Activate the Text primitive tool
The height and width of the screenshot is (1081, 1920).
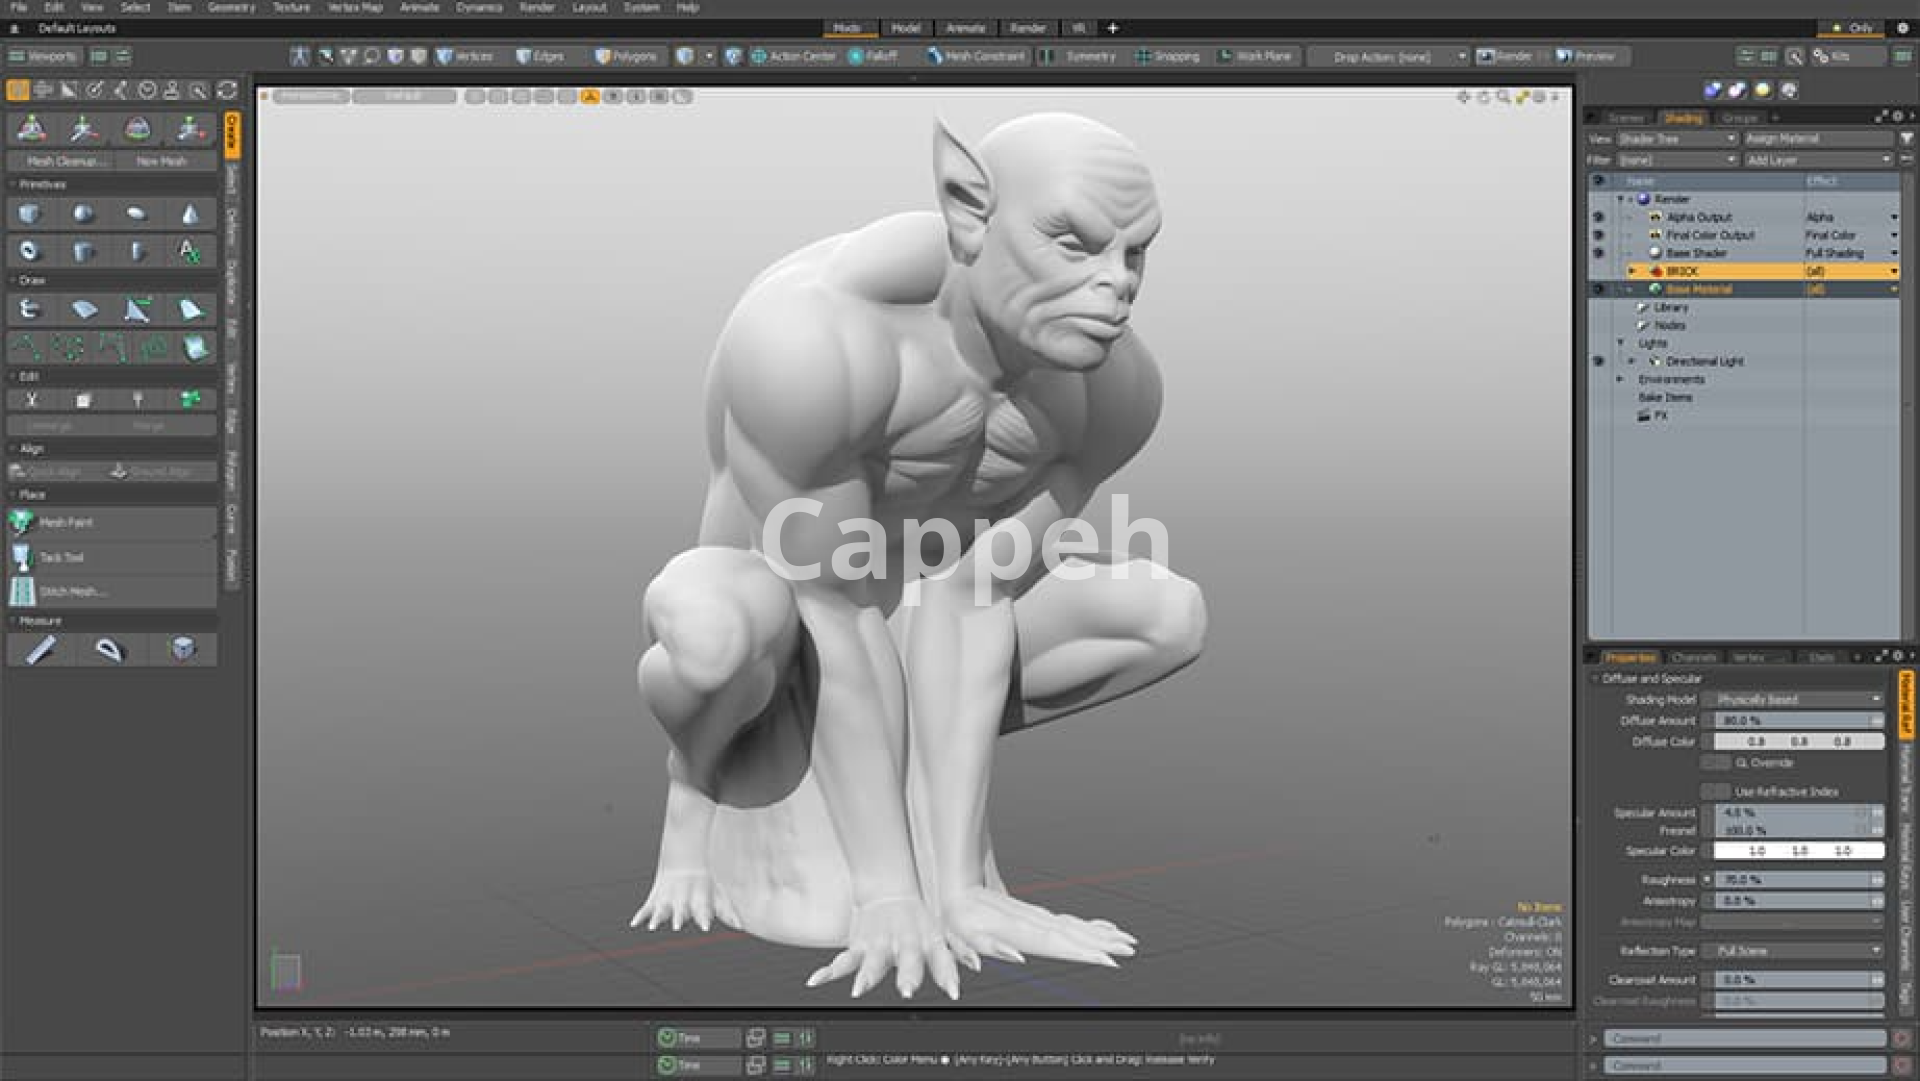tap(190, 251)
